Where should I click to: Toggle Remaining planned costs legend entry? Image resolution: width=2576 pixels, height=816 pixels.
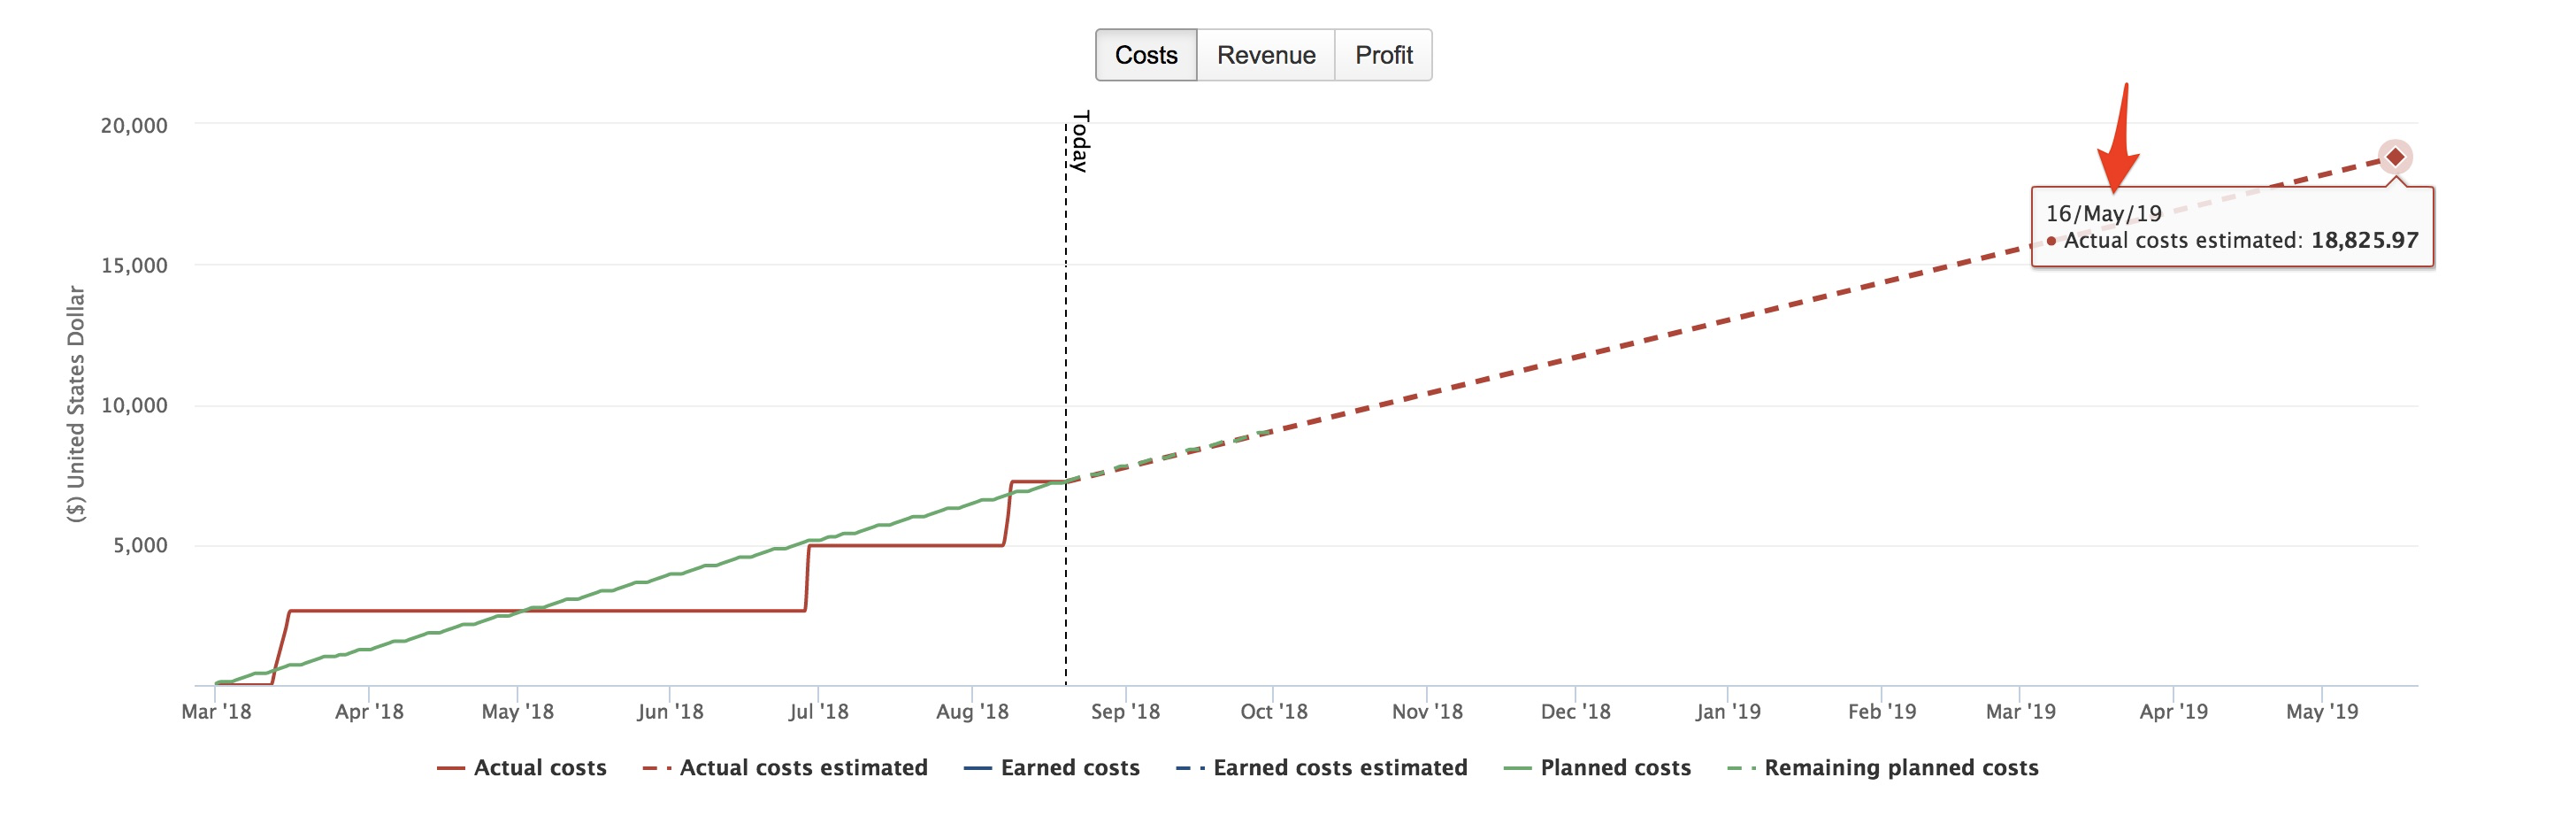click(x=1900, y=767)
